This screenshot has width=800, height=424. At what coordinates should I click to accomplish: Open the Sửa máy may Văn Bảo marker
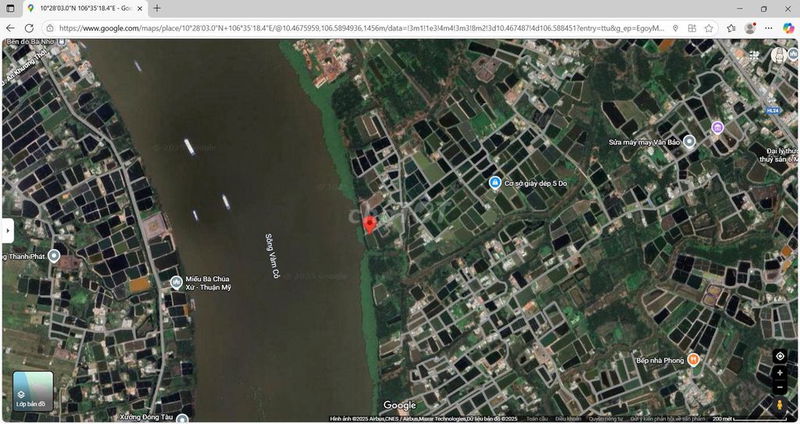[x=689, y=142]
